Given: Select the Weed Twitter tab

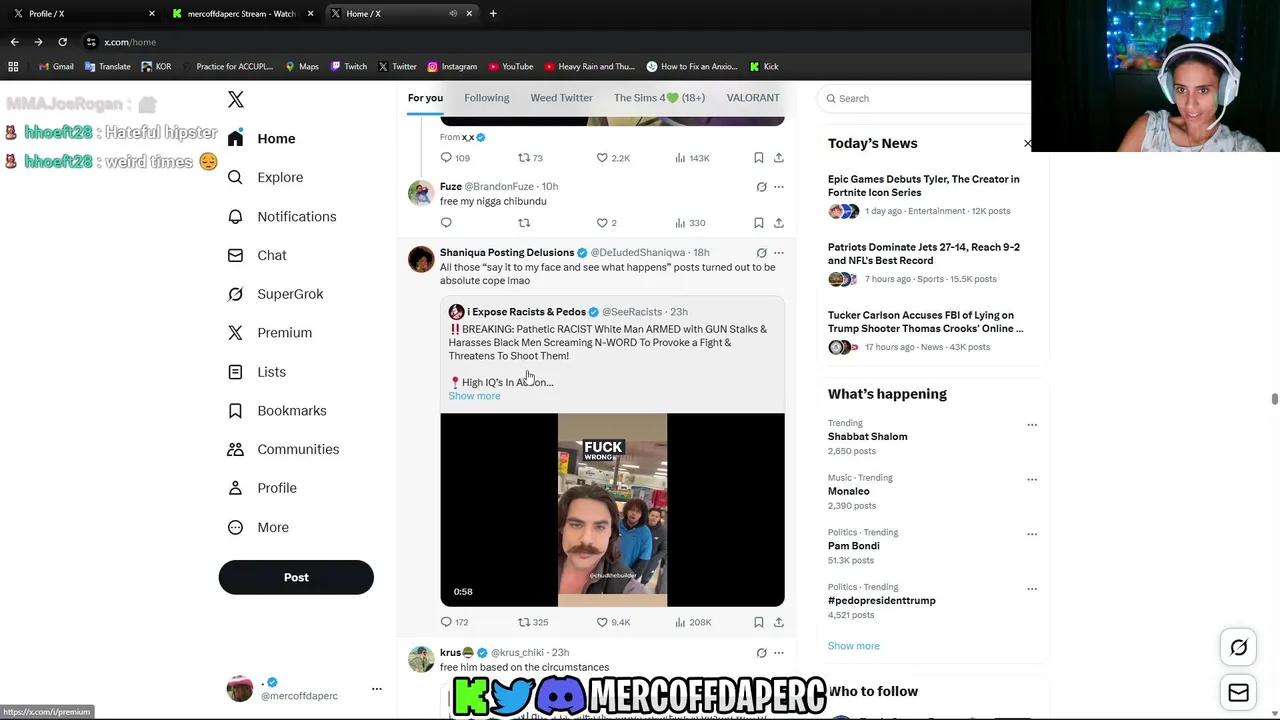Looking at the screenshot, I should tap(561, 98).
